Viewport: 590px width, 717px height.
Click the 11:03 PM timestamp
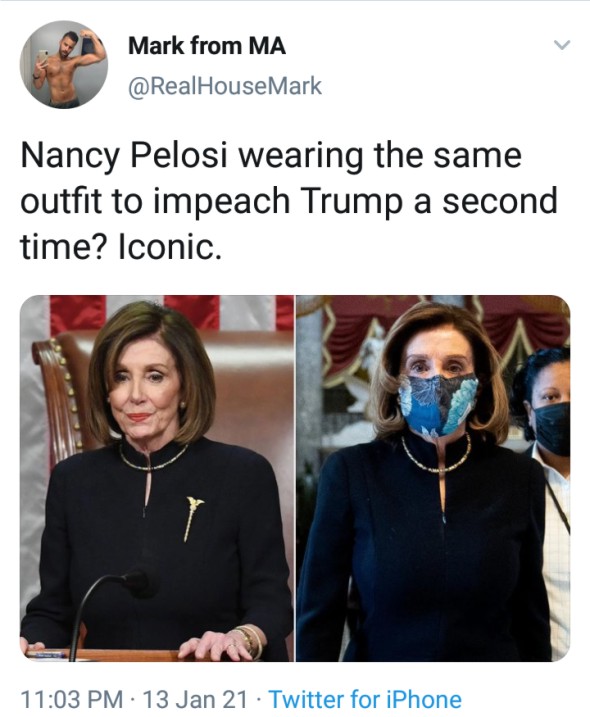coord(72,699)
